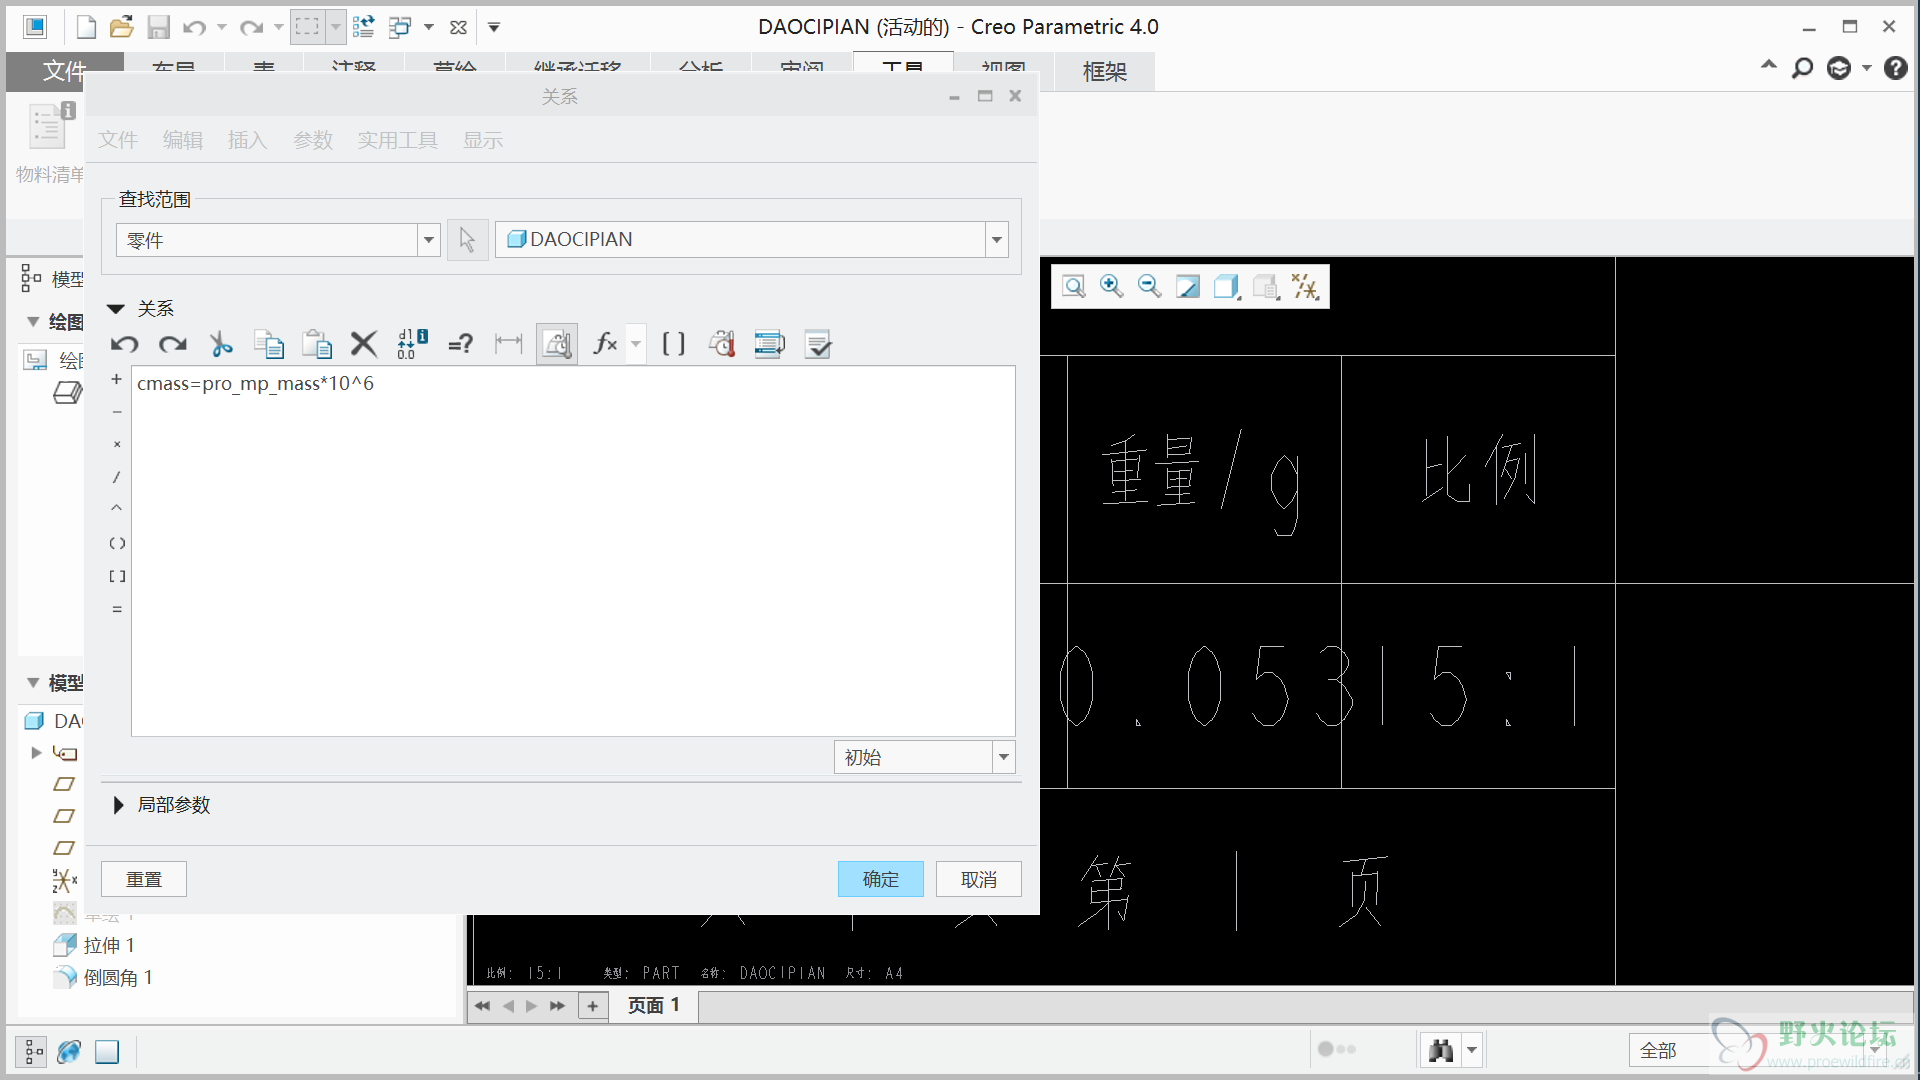Viewport: 1920px width, 1080px height.
Task: Open file from quick access toolbar
Action: coord(122,27)
